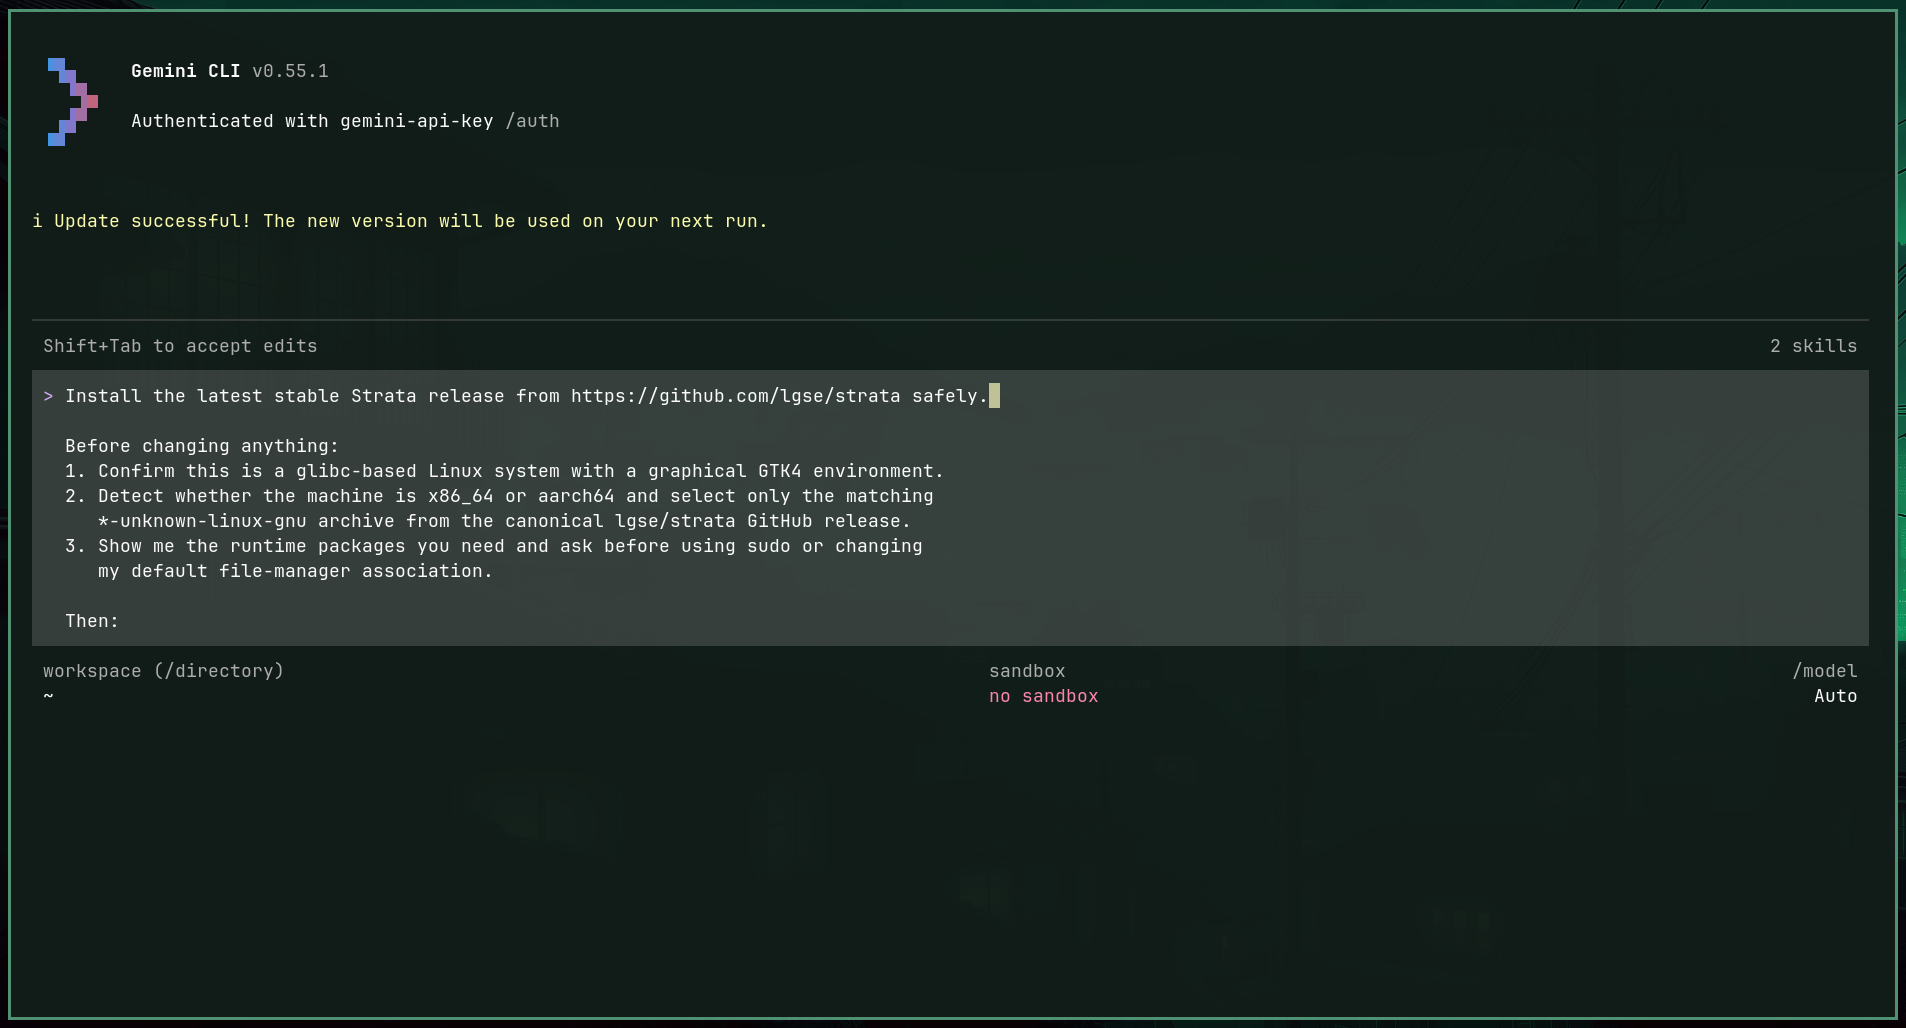
Task: Click the Gemini CLI pixel logo
Action: coord(73,102)
